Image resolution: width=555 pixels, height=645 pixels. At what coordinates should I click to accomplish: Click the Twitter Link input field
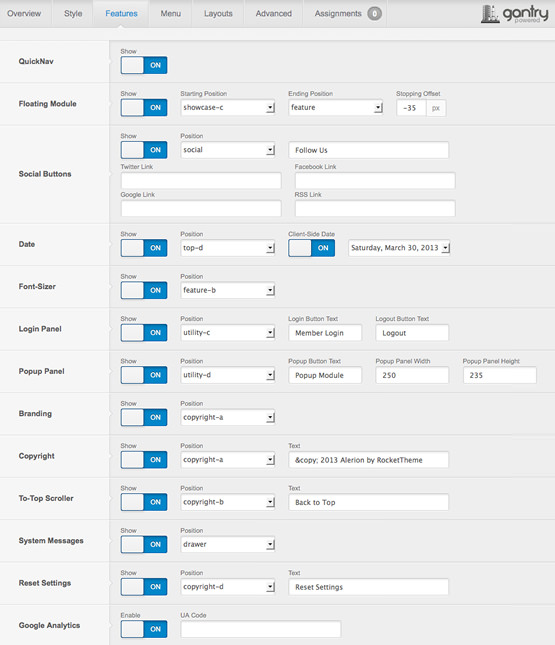pyautogui.click(x=201, y=181)
